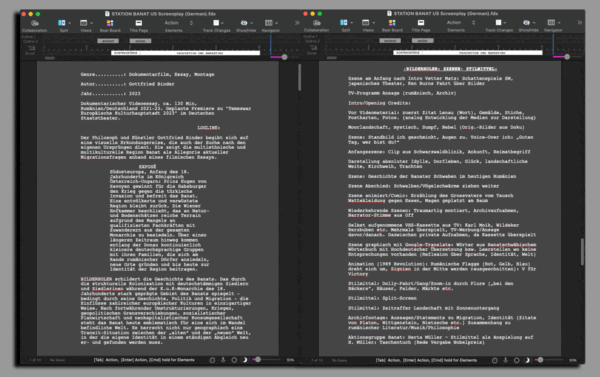This screenshot has width=600, height=377.
Task: Click Track Changes icon in left window
Action: (x=216, y=23)
